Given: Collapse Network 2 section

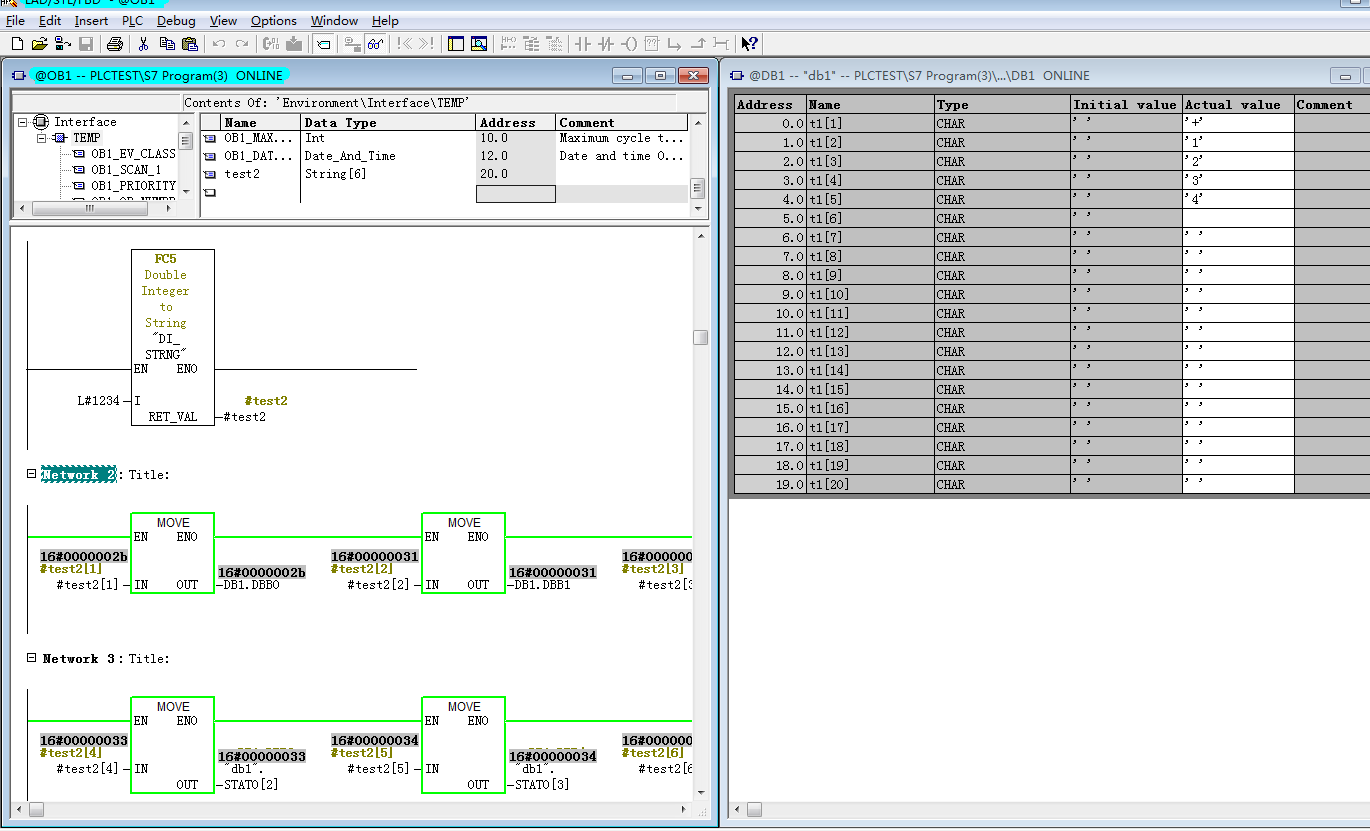Looking at the screenshot, I should [32, 474].
